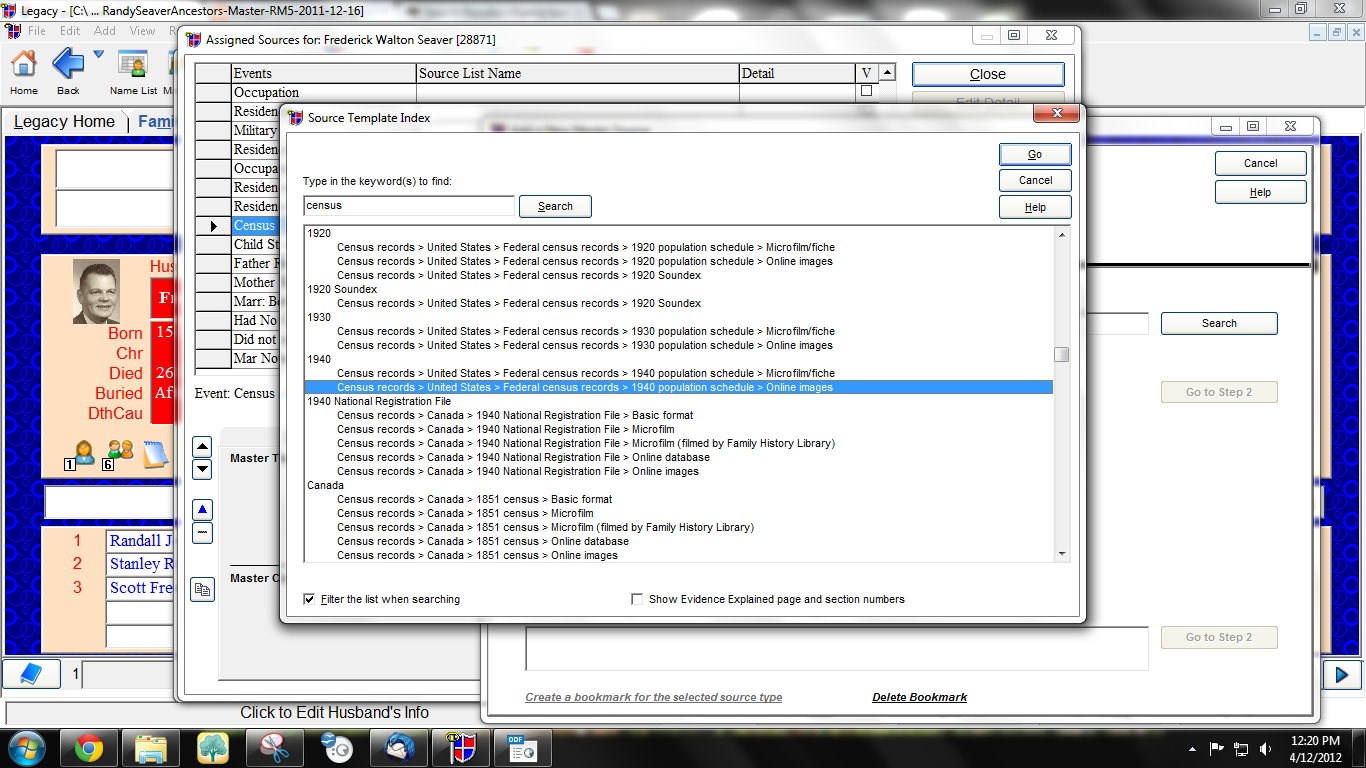Click the network icon in system tray

point(1241,748)
